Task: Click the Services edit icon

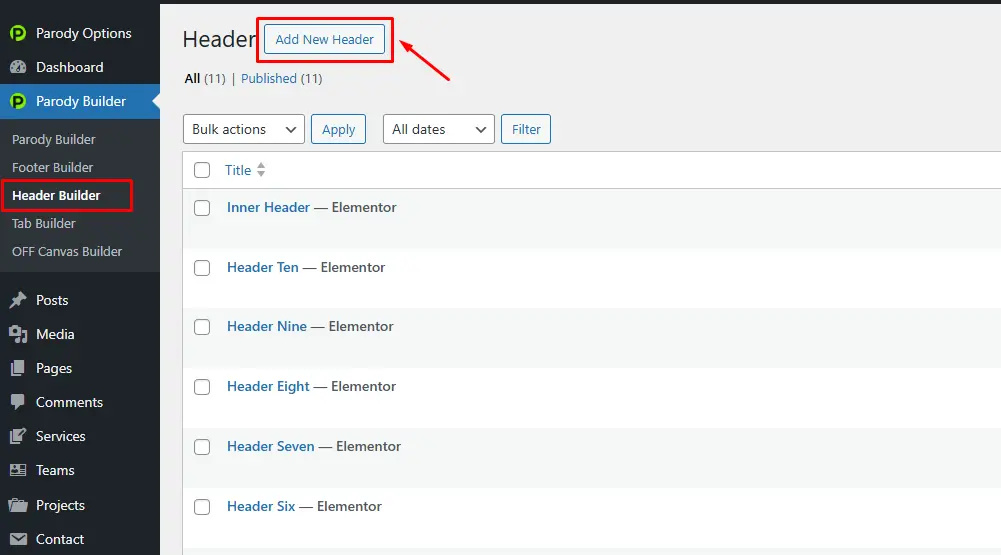Action: [x=18, y=436]
